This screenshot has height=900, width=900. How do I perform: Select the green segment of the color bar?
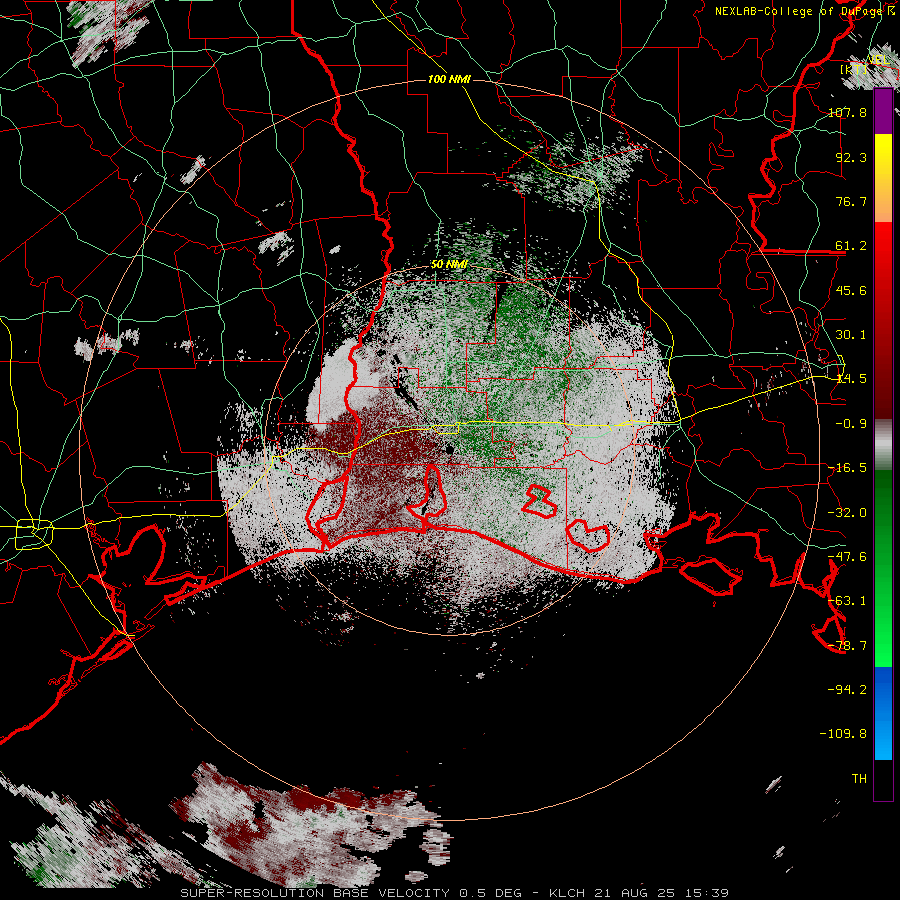coord(883,568)
